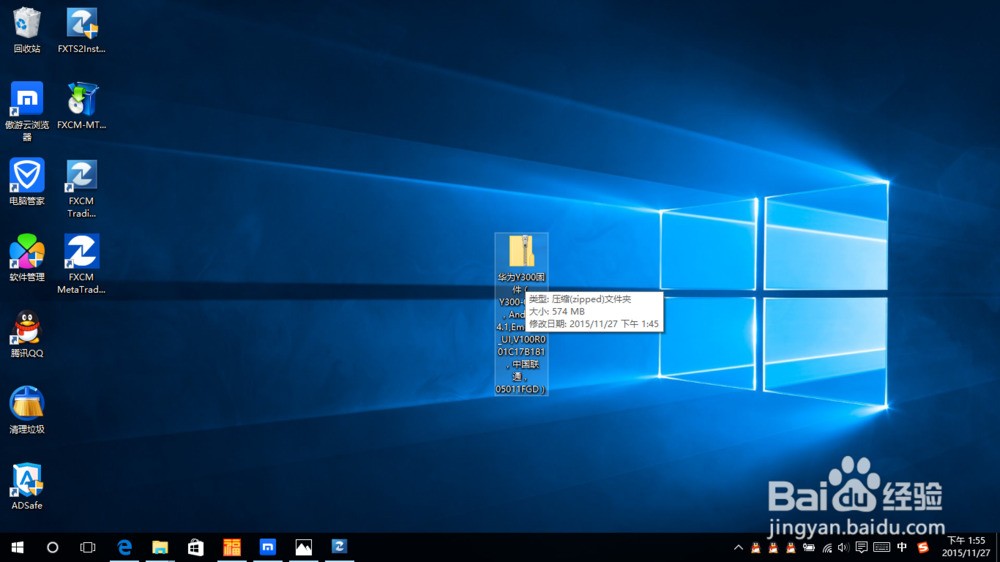Open File Explorer from the taskbar
Viewport: 1000px width, 562px height.
tap(160, 547)
